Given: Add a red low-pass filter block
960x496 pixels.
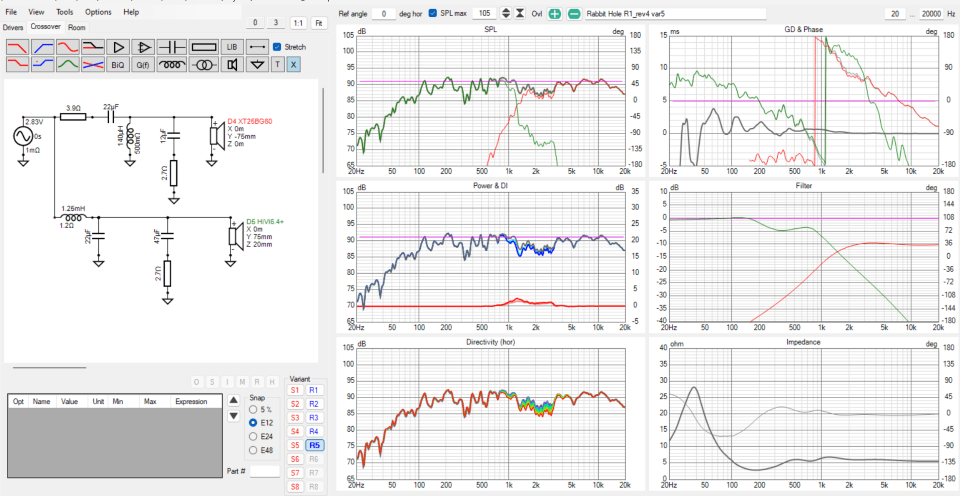Looking at the screenshot, I should 17,47.
